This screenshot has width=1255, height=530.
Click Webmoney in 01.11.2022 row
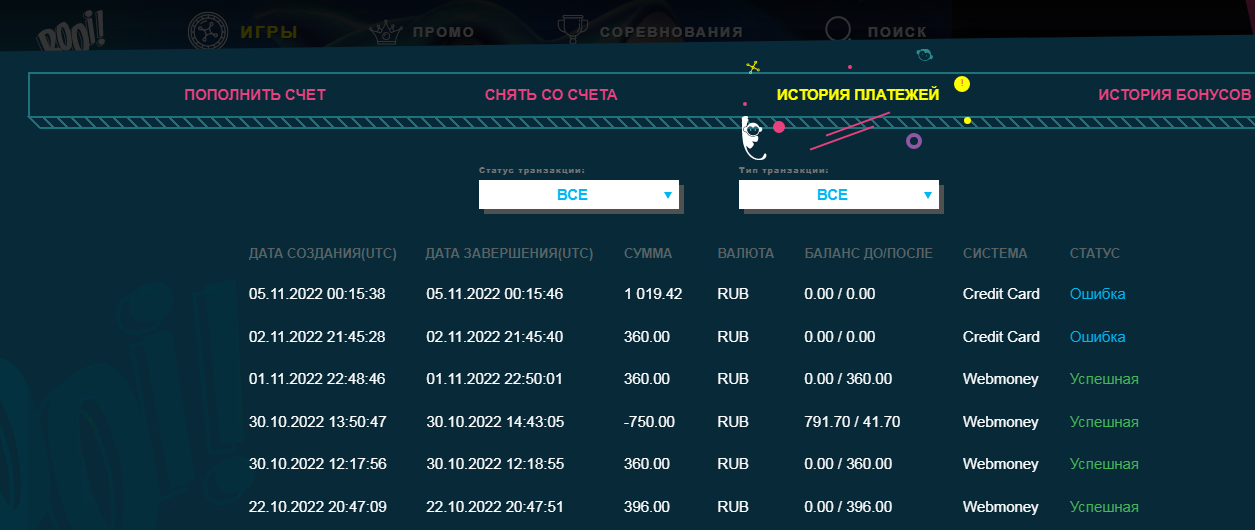[1000, 379]
